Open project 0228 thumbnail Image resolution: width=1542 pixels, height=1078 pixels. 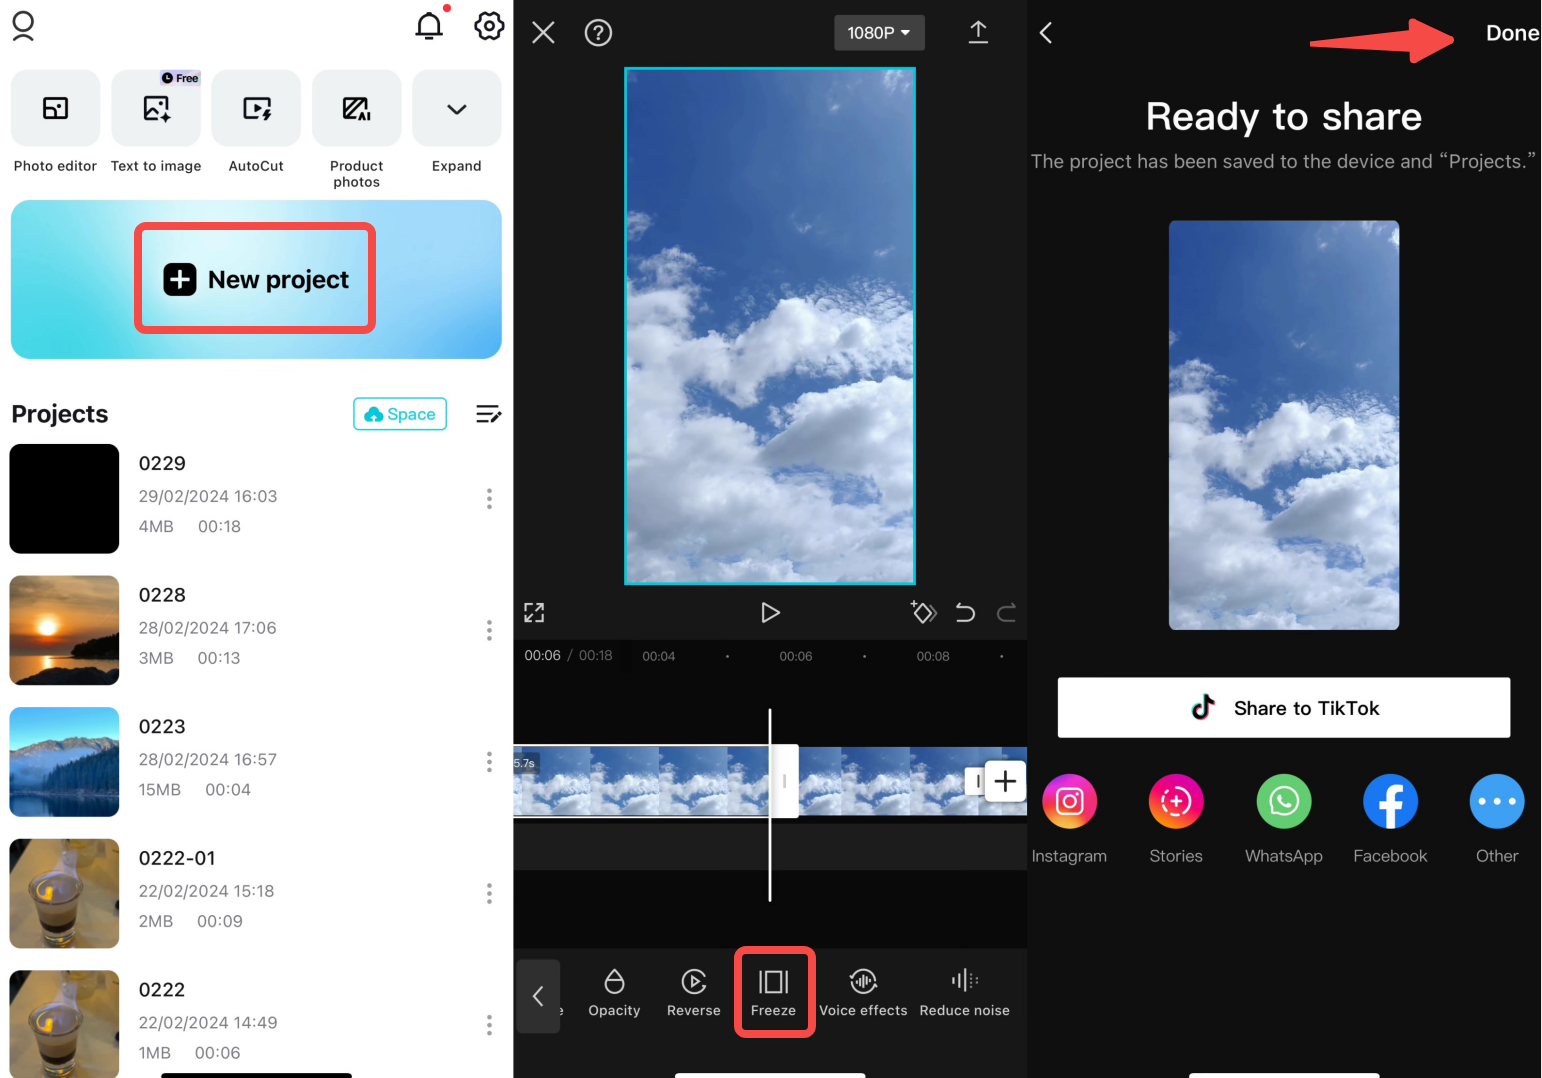click(63, 630)
